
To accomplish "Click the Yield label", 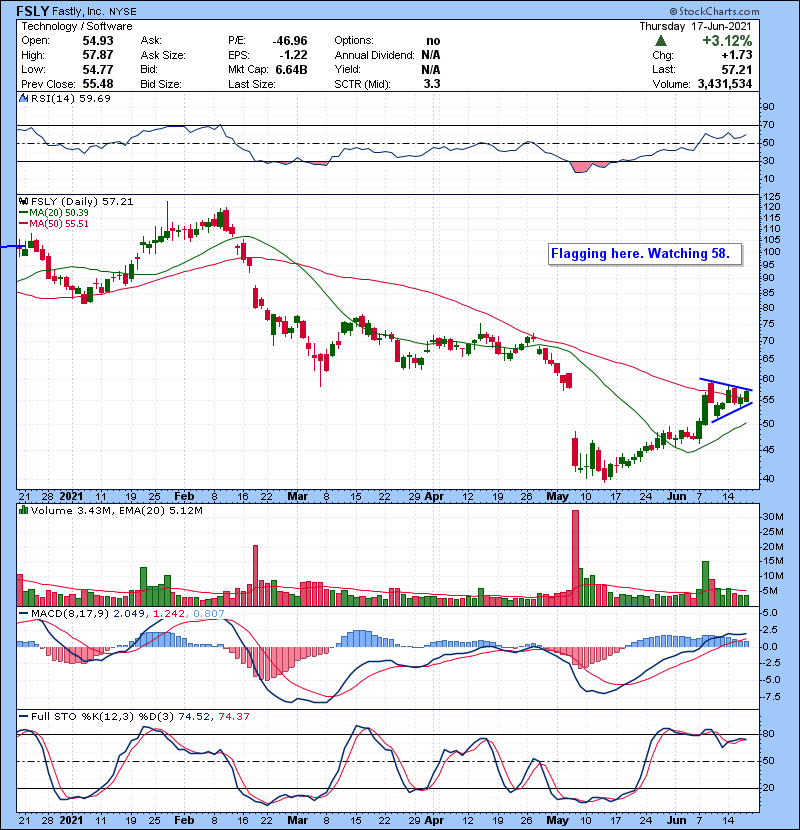I will coord(348,69).
